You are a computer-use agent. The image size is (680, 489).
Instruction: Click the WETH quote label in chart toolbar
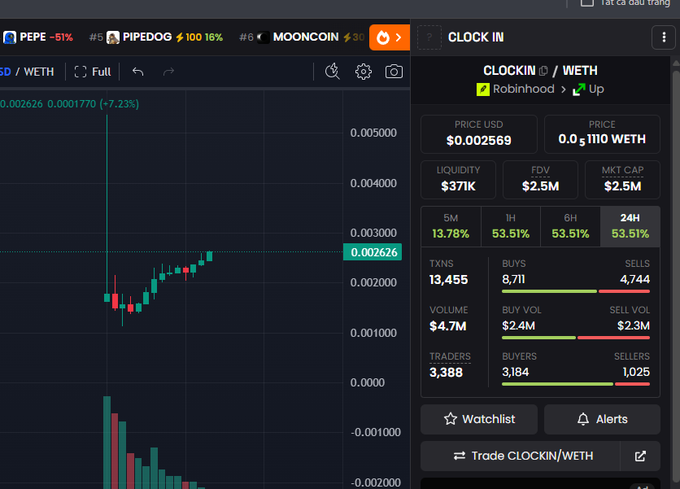pos(39,72)
